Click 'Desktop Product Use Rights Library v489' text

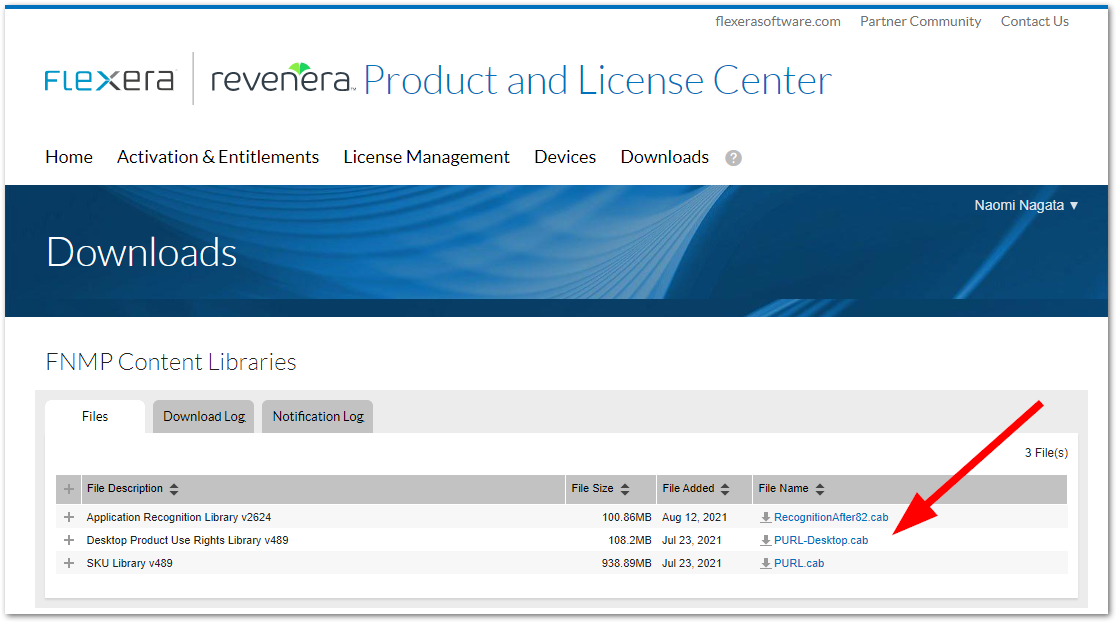click(x=187, y=540)
